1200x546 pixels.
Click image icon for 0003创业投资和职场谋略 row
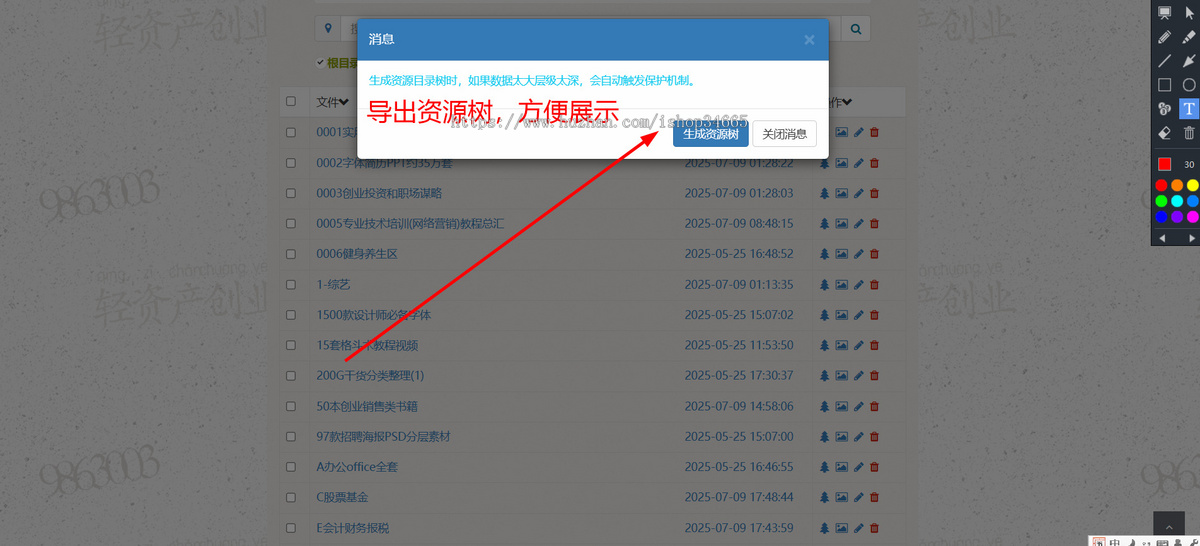(841, 193)
